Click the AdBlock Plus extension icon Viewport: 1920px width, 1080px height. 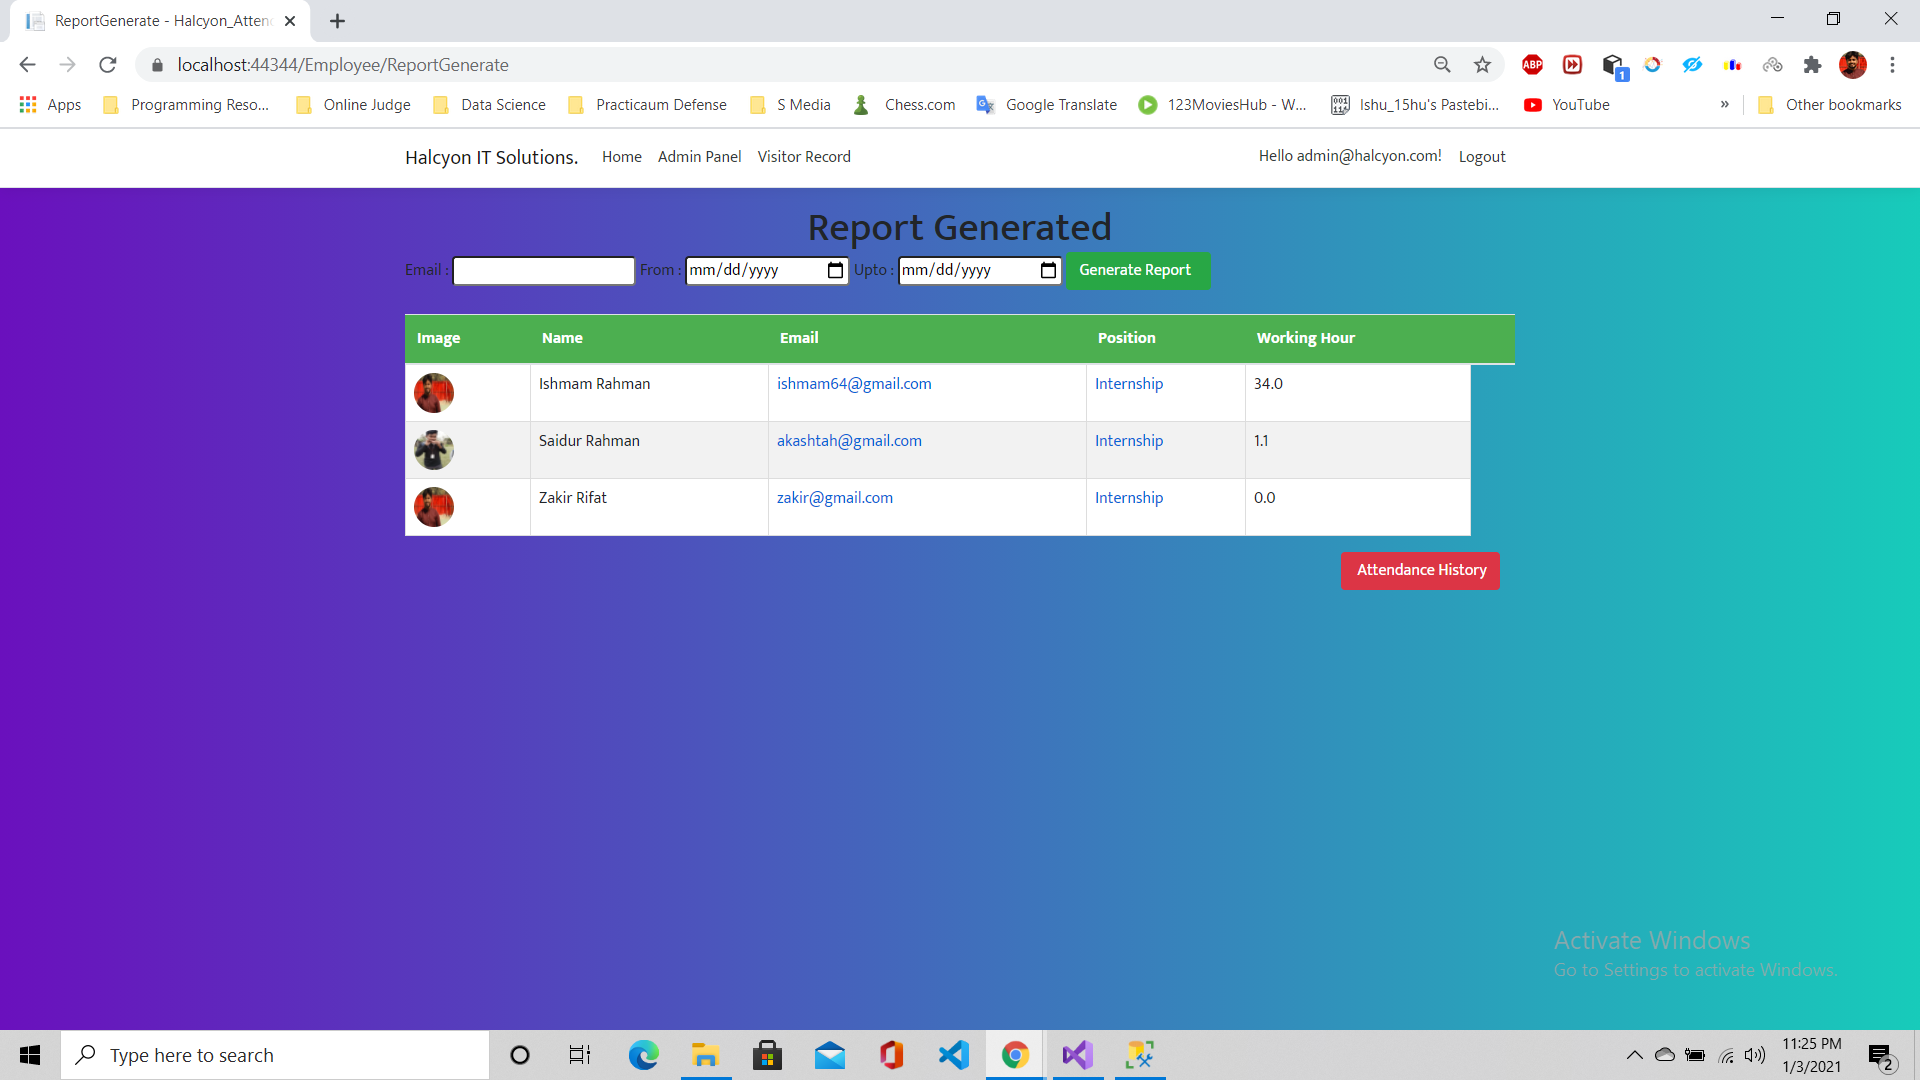1532,65
